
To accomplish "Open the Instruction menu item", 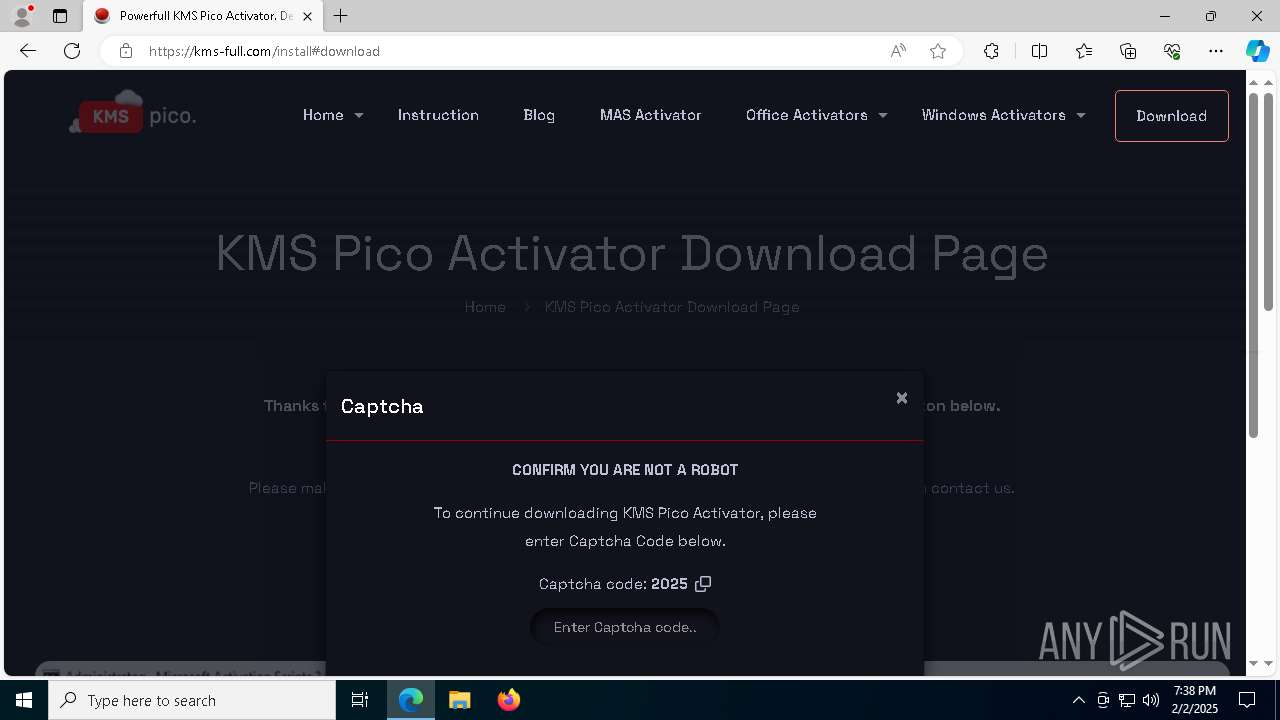I will [438, 115].
